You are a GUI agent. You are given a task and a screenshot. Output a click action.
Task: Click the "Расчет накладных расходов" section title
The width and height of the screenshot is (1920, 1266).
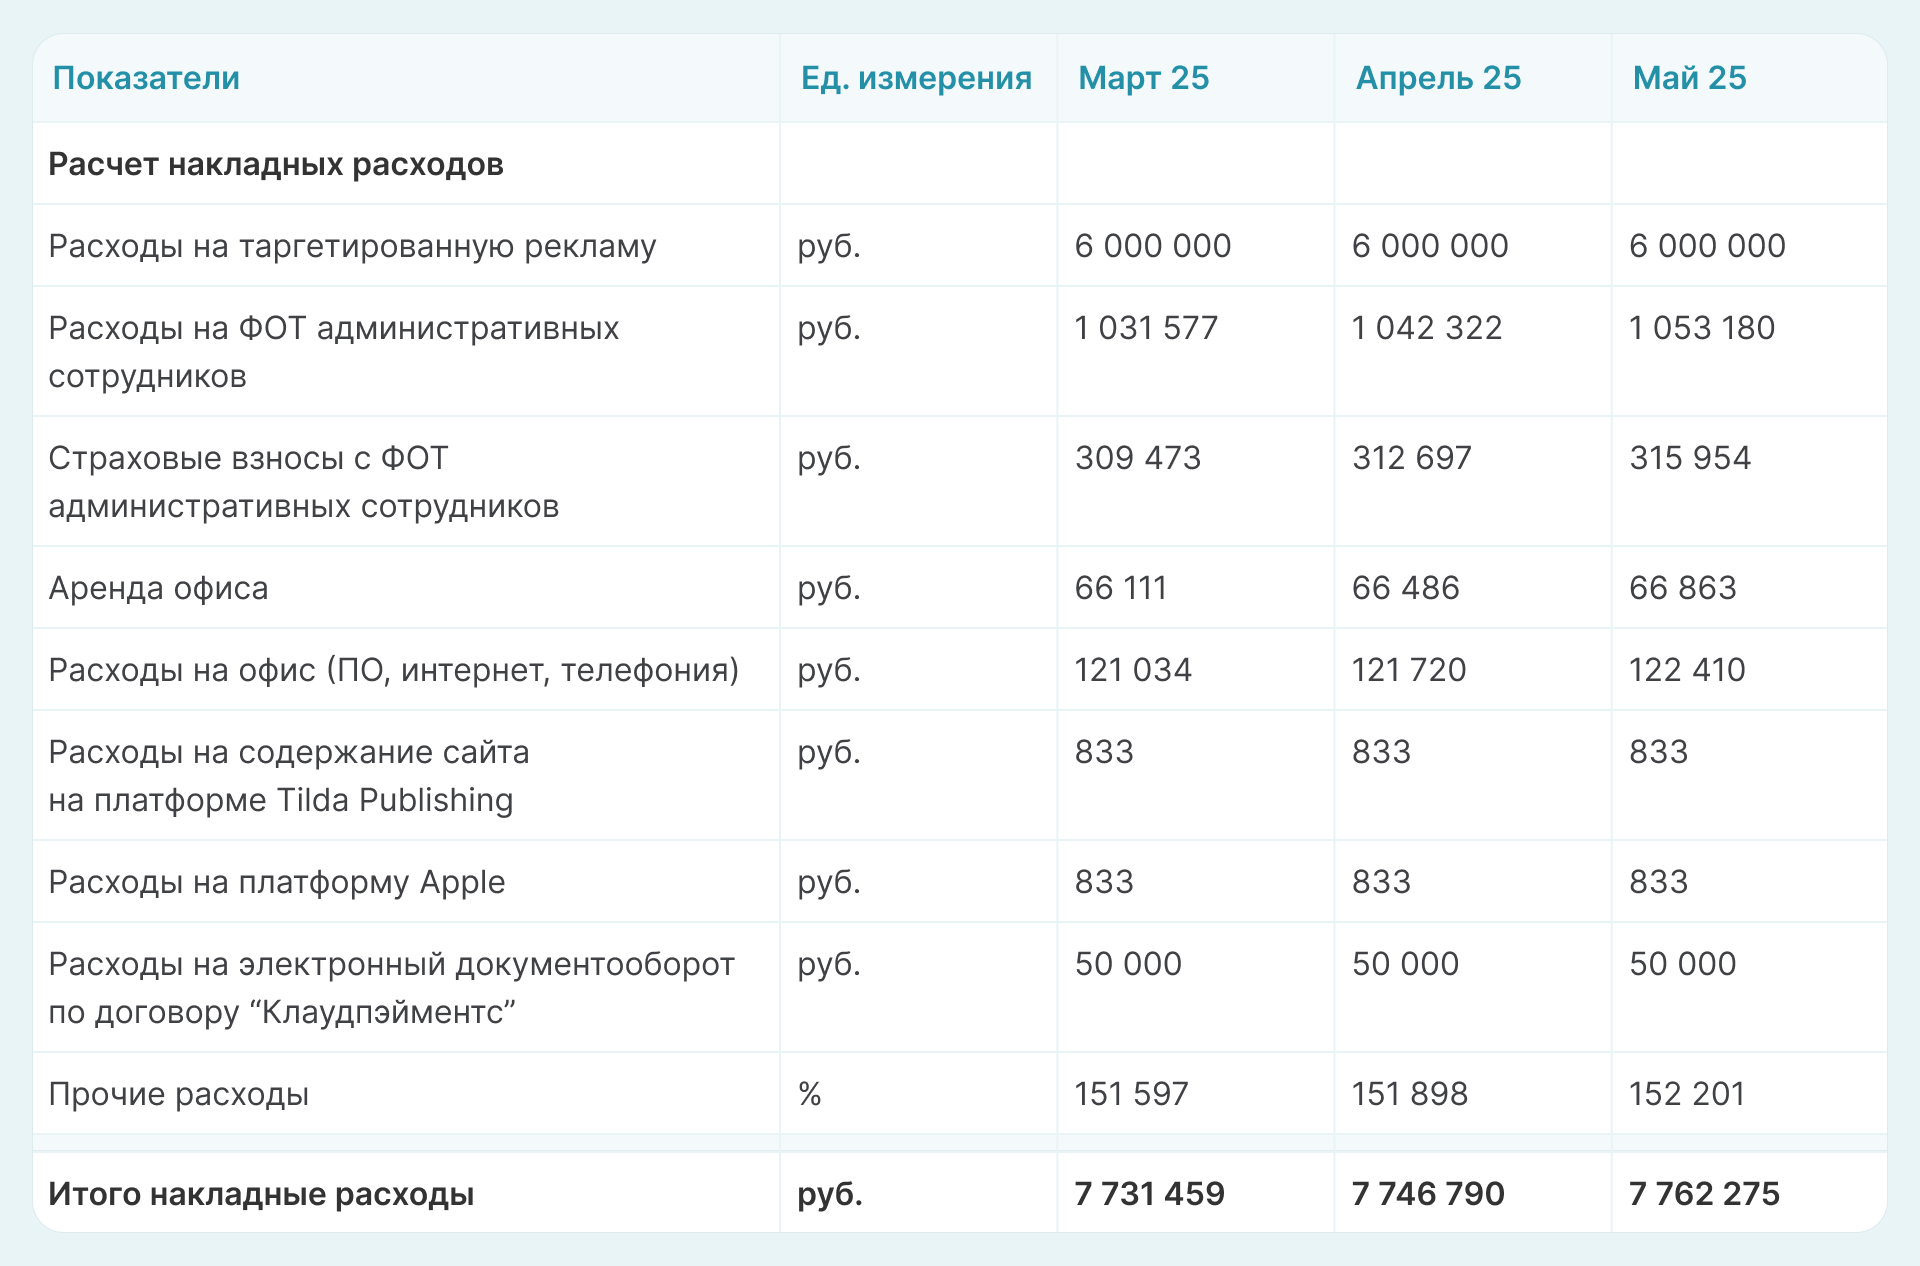point(275,164)
